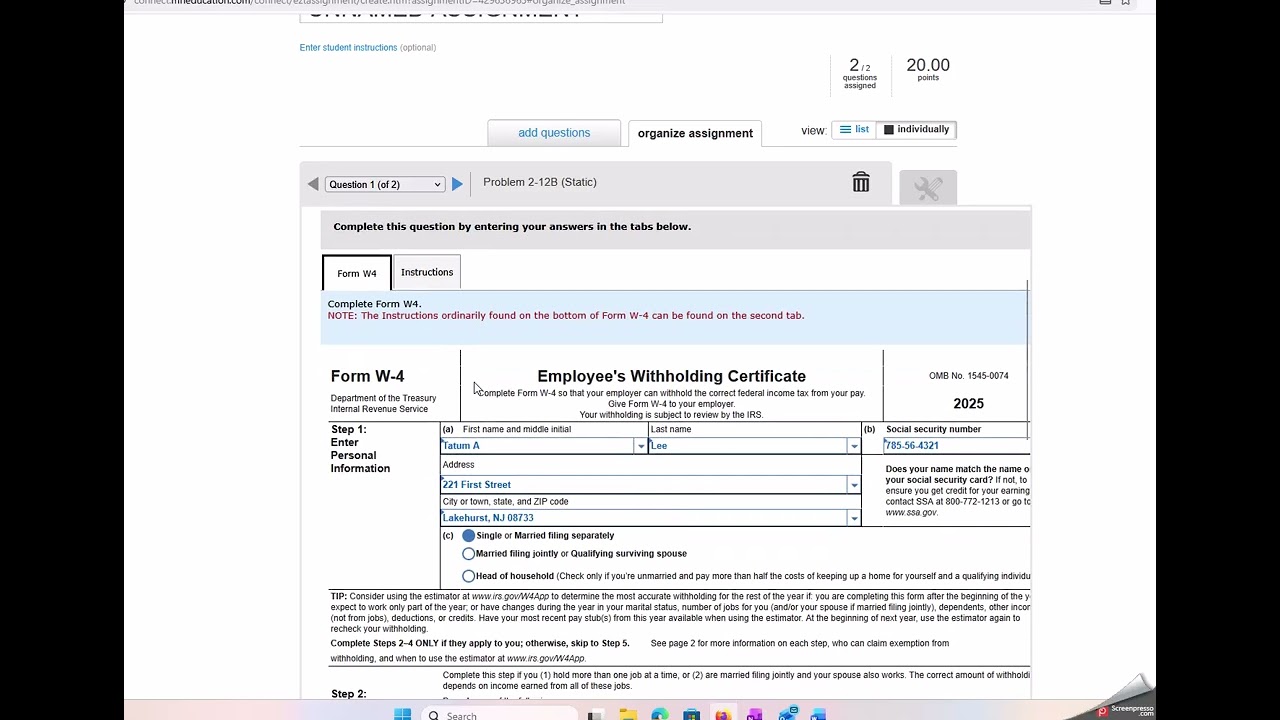Image resolution: width=1280 pixels, height=720 pixels.
Task: Open Microsoft Store from the taskbar
Action: pos(691,715)
